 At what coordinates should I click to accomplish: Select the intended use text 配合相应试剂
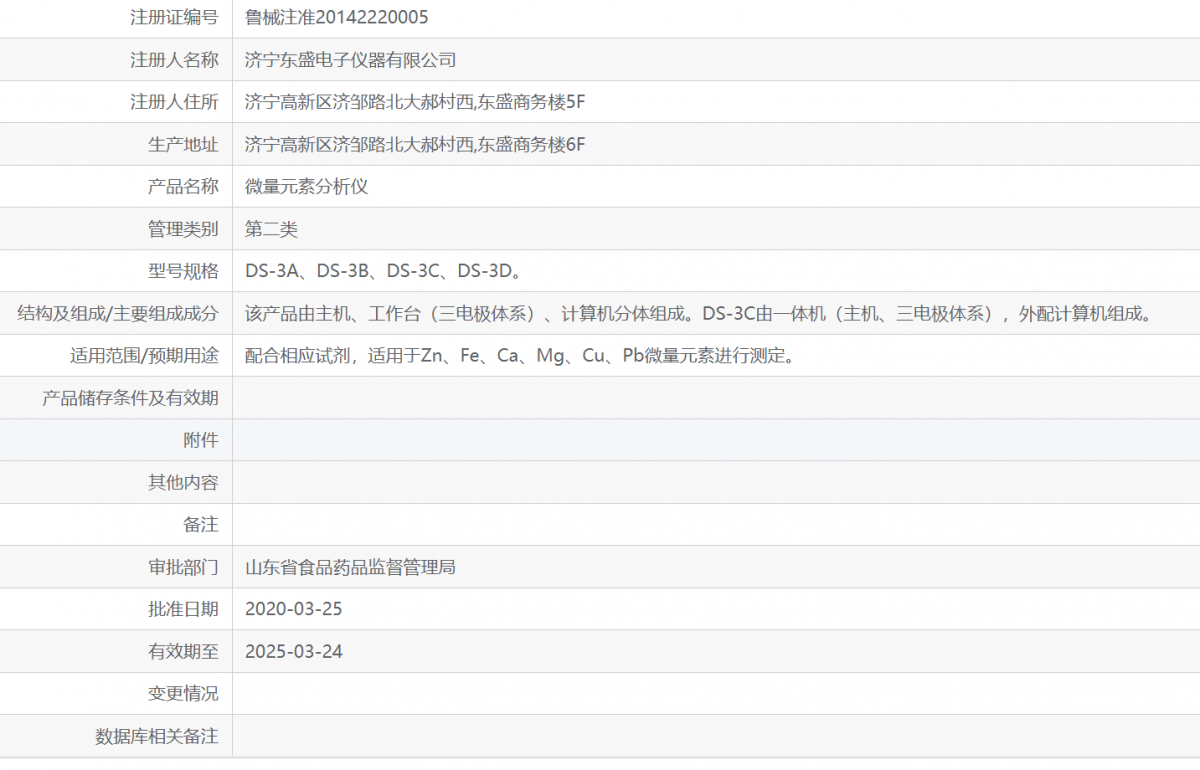tap(520, 356)
